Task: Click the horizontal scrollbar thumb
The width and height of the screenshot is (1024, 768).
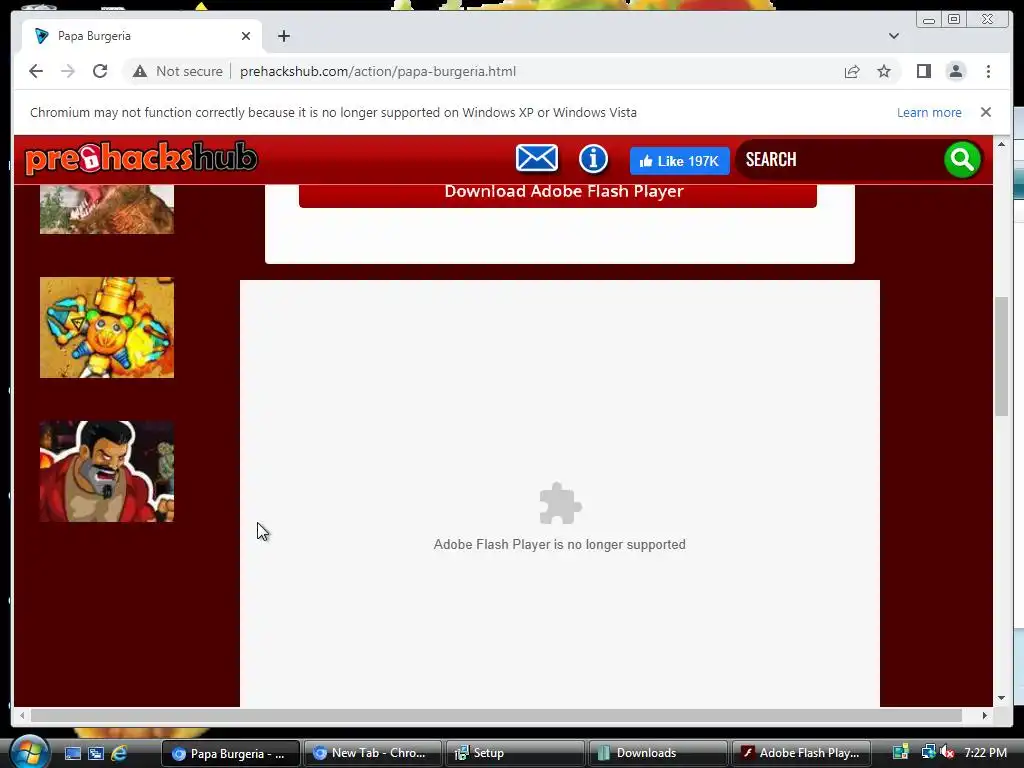Action: 496,716
